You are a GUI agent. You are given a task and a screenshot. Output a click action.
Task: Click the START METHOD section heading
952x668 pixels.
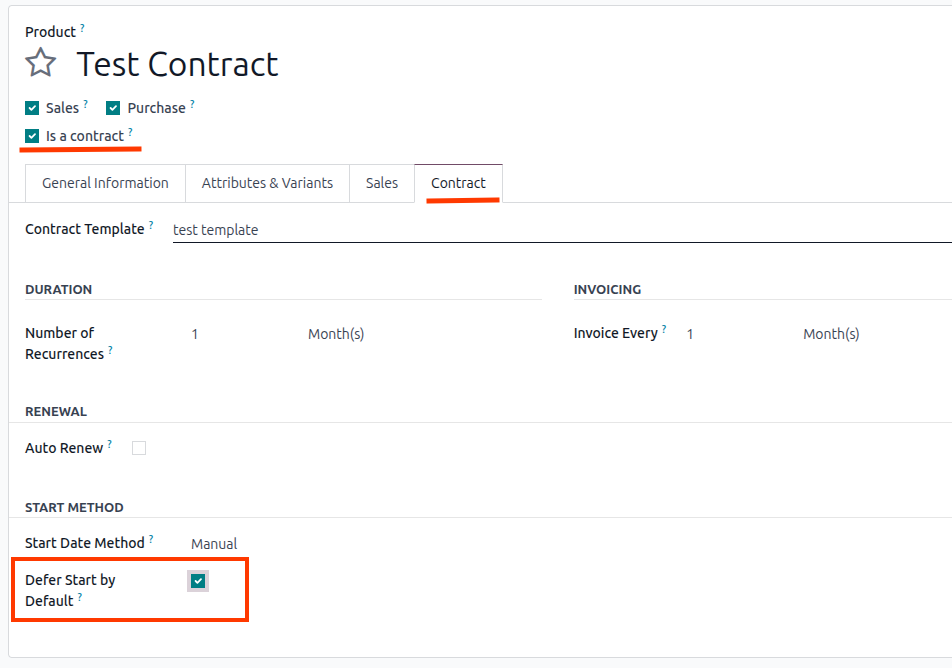coord(74,507)
